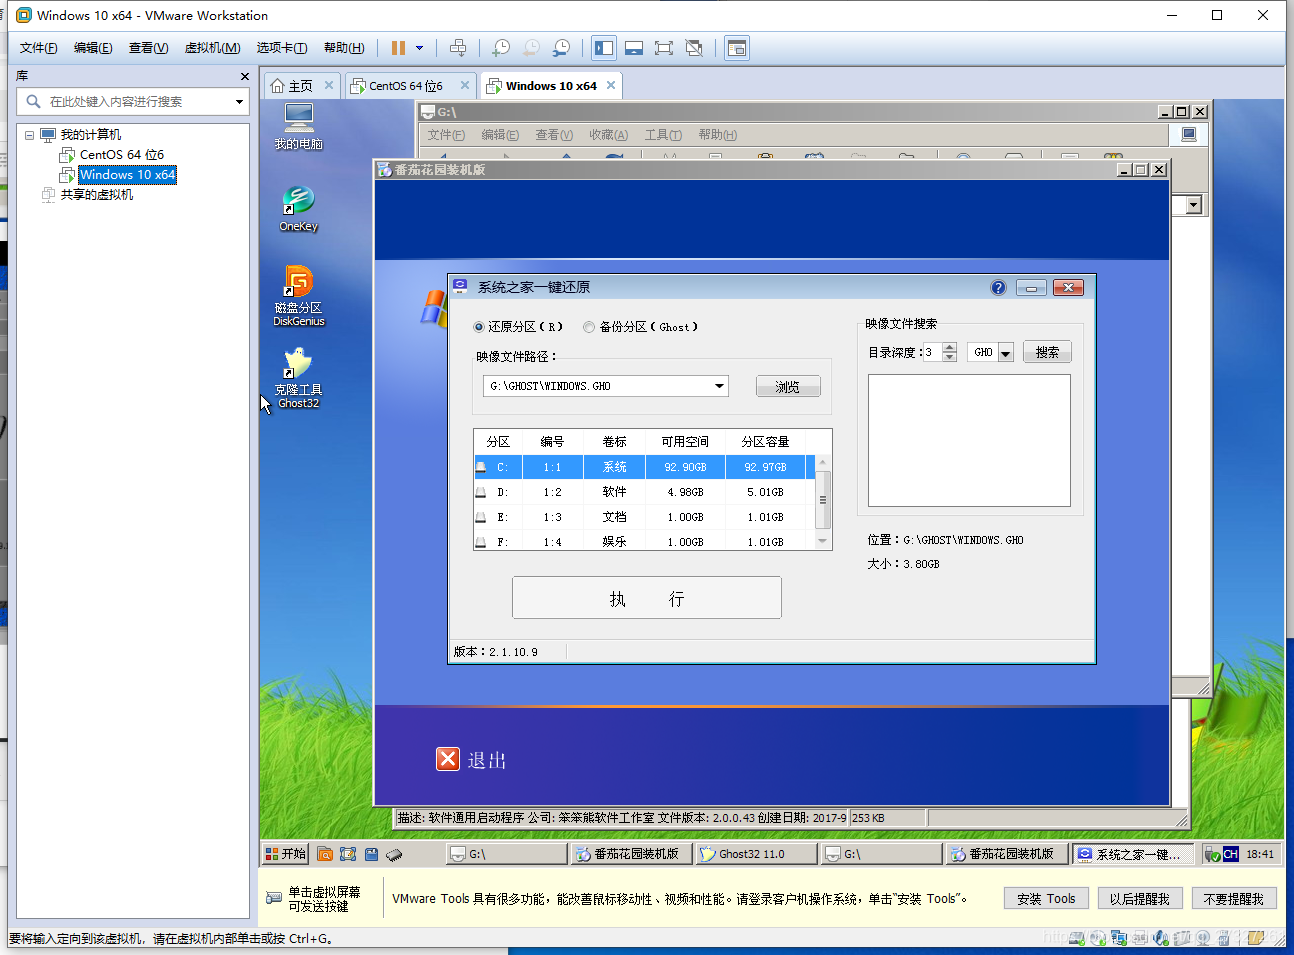
Task: Collapse the 我的计算机 tree node
Action: click(29, 135)
